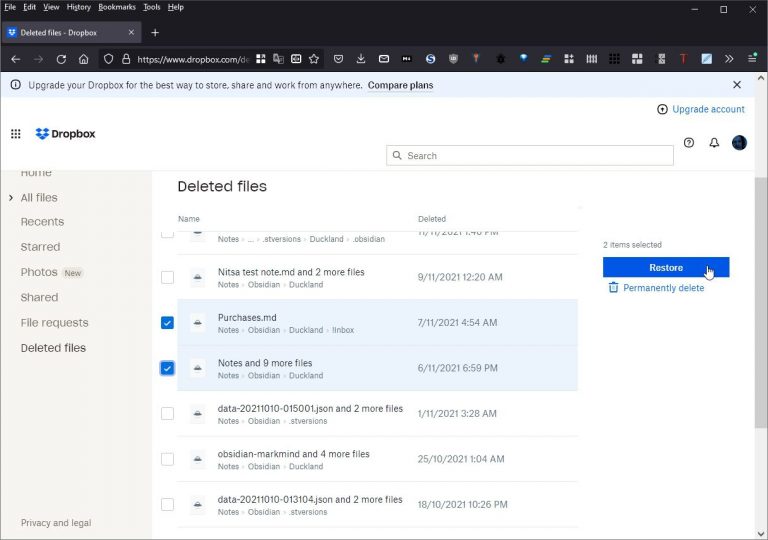The image size is (768, 540).
Task: Open File requests in the sidebar
Action: [x=54, y=323]
